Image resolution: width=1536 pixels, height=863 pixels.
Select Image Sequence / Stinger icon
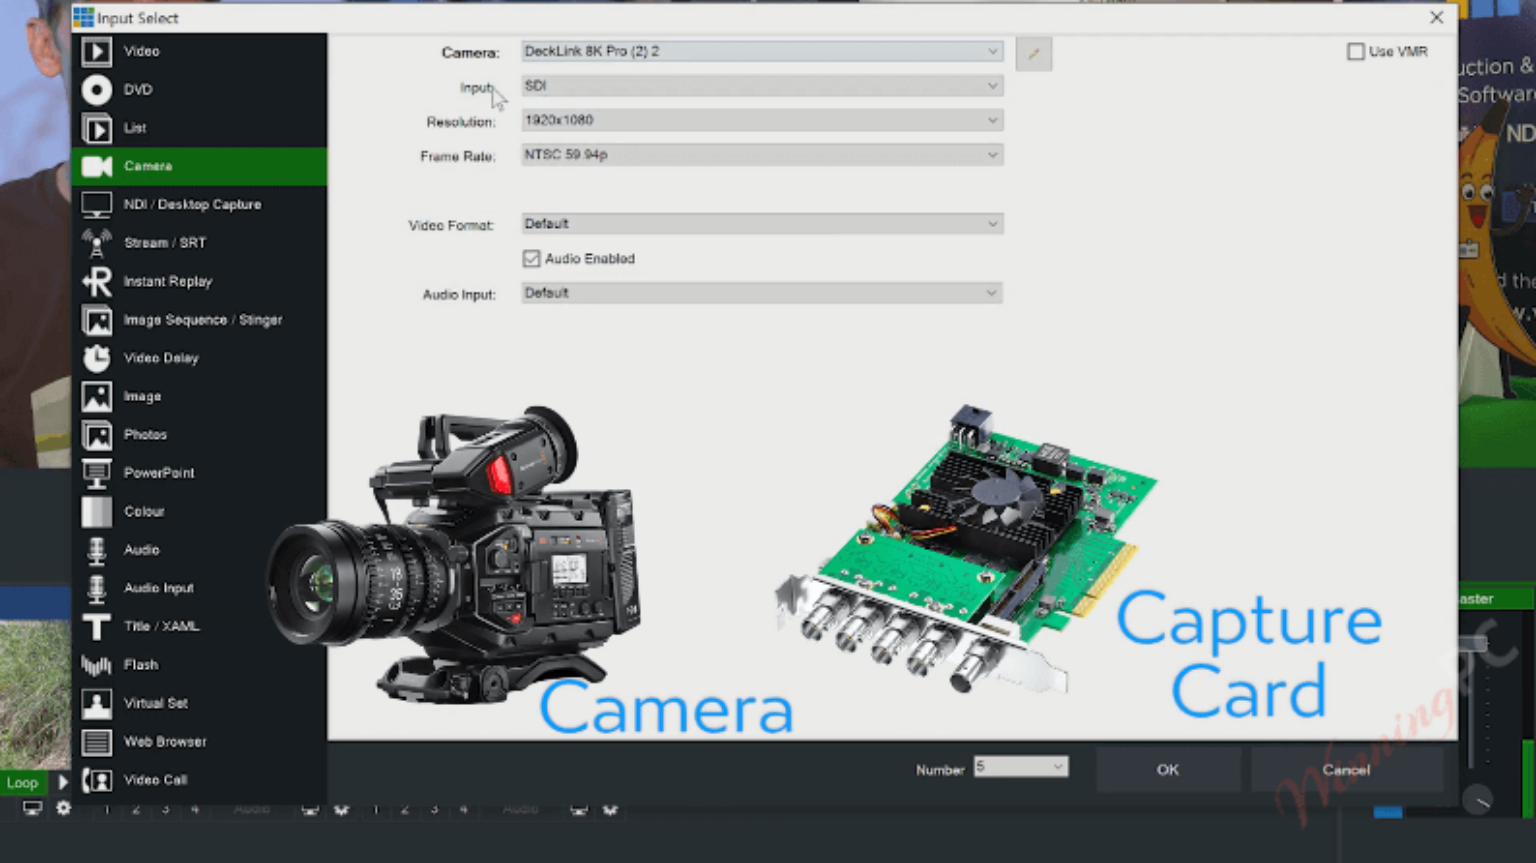click(x=96, y=320)
